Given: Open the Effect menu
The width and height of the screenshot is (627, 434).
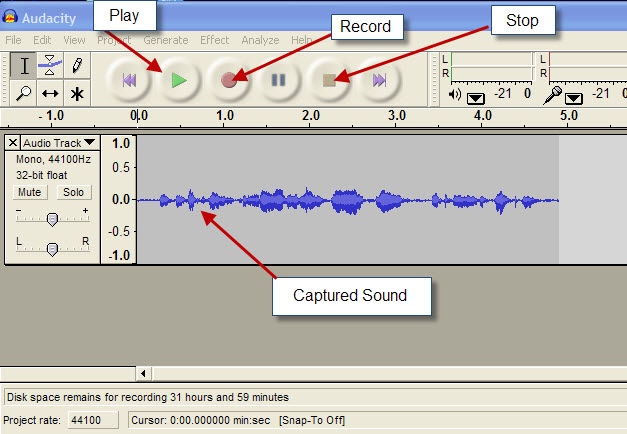Looking at the screenshot, I should [215, 40].
